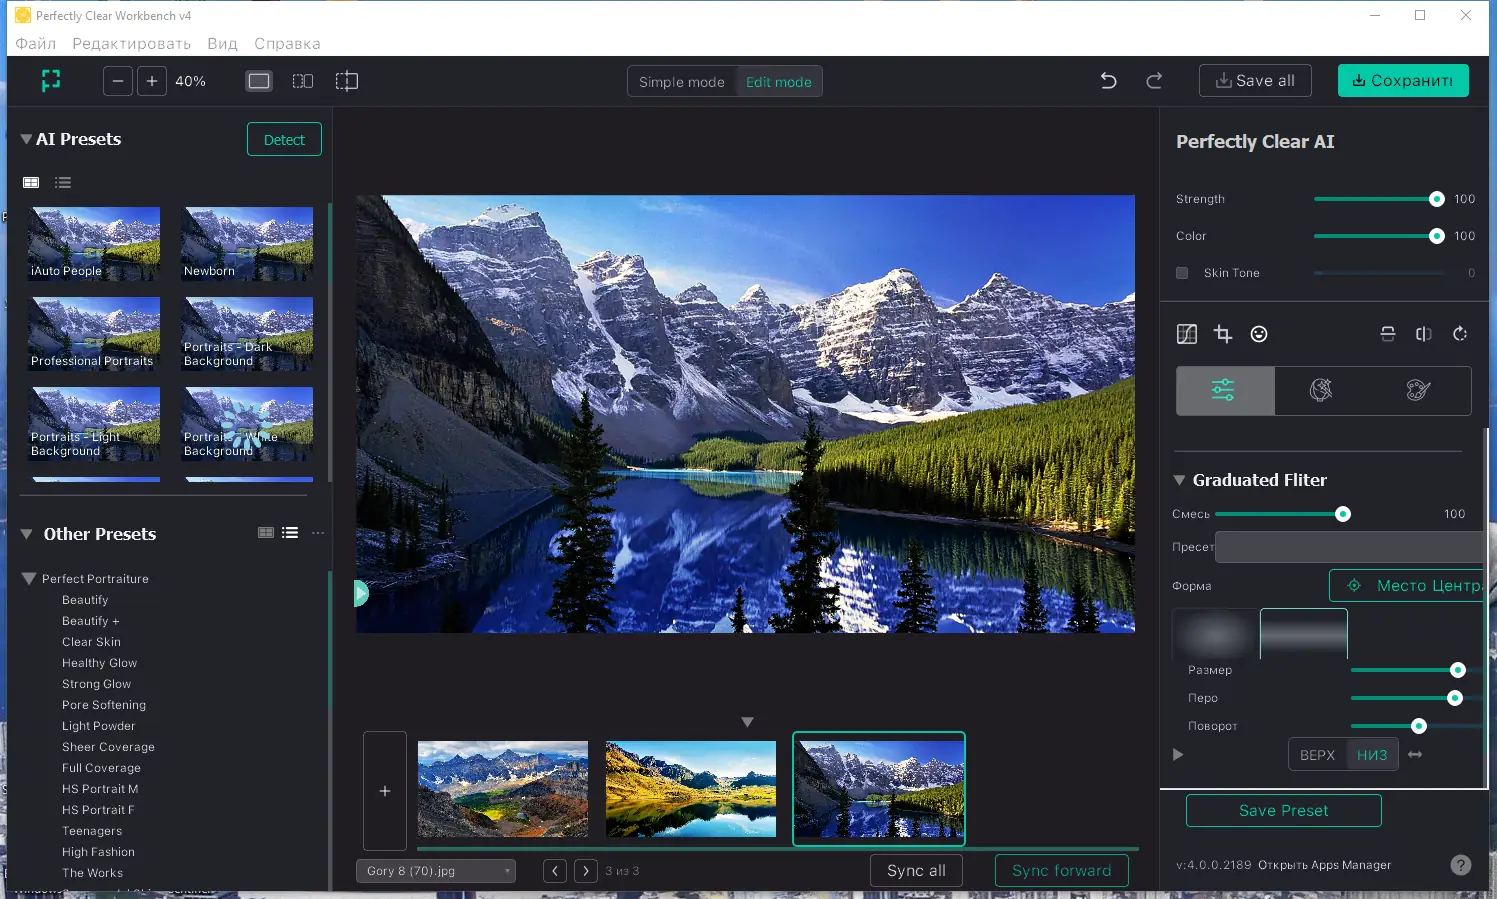
Task: Click the Detect button
Action: 284,140
